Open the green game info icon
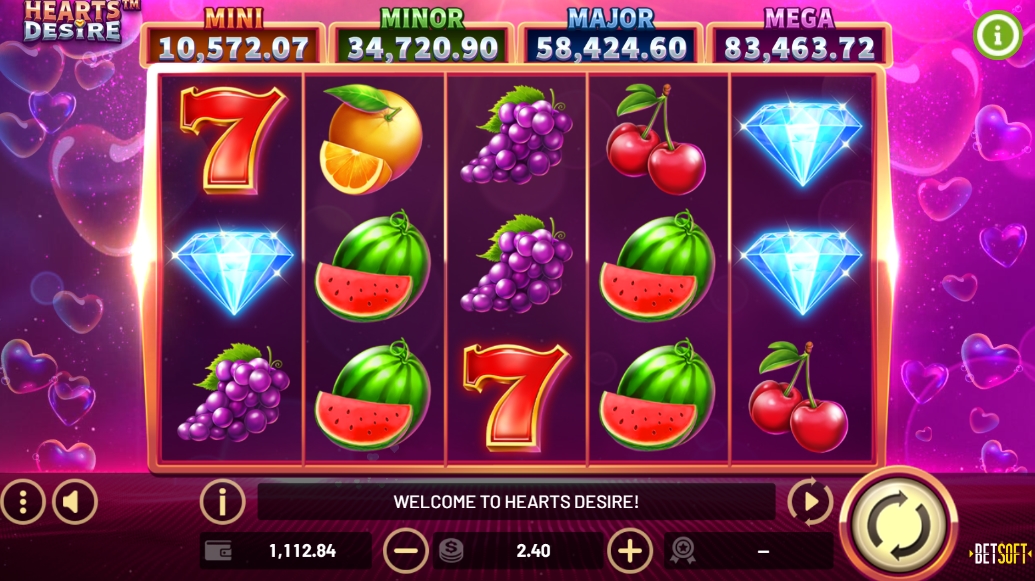The image size is (1035, 581). coord(997,34)
